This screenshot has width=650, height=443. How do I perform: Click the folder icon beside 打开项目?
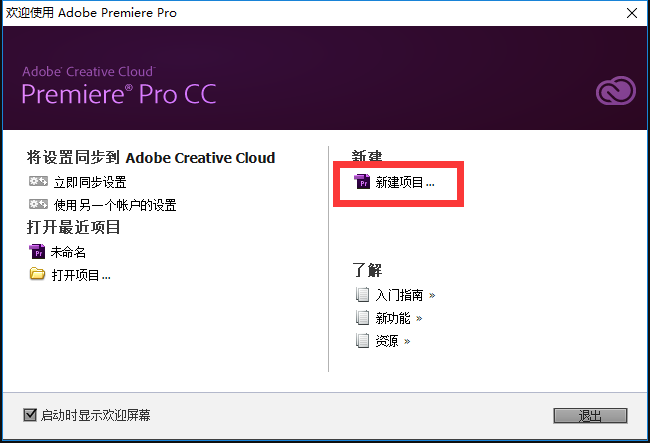pos(37,274)
